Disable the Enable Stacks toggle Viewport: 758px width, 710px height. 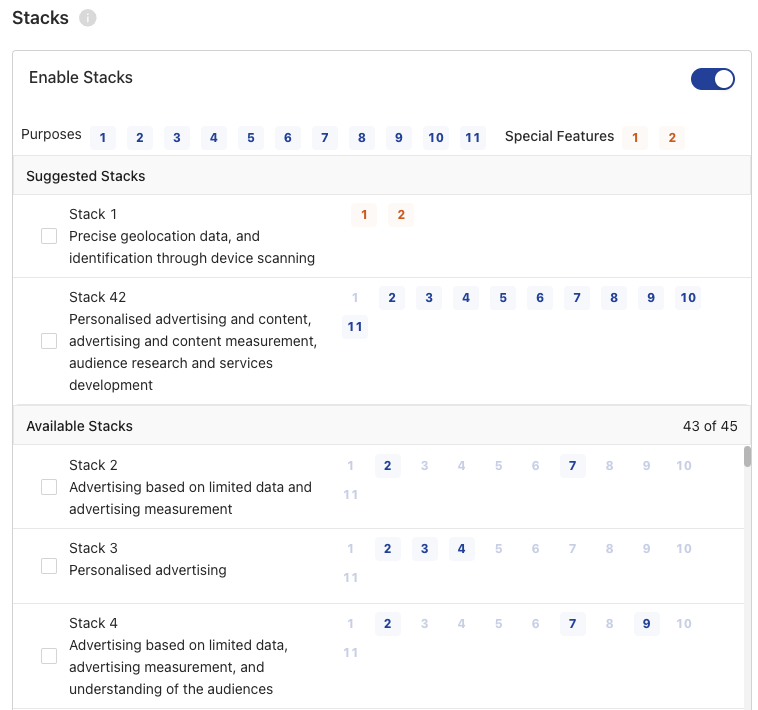pyautogui.click(x=713, y=79)
